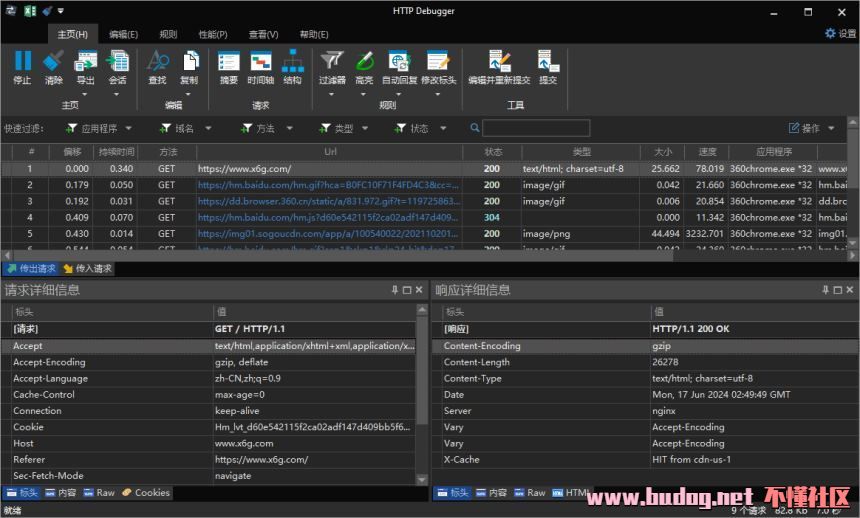
Task: Open the 结构 structure view icon
Action: [292, 61]
